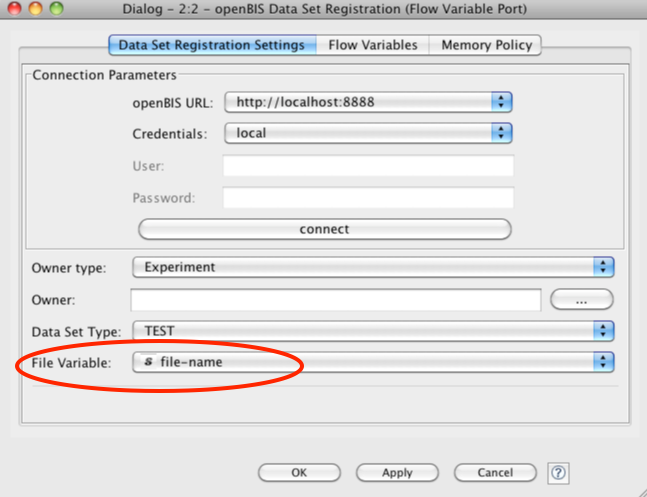Click the connect button
This screenshot has height=497, width=647.
[325, 229]
